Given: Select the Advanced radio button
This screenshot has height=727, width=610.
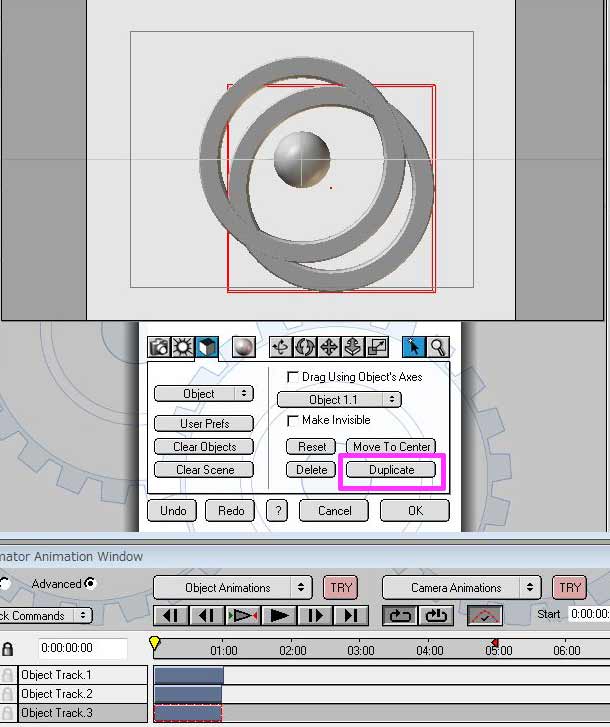Looking at the screenshot, I should tap(90, 583).
